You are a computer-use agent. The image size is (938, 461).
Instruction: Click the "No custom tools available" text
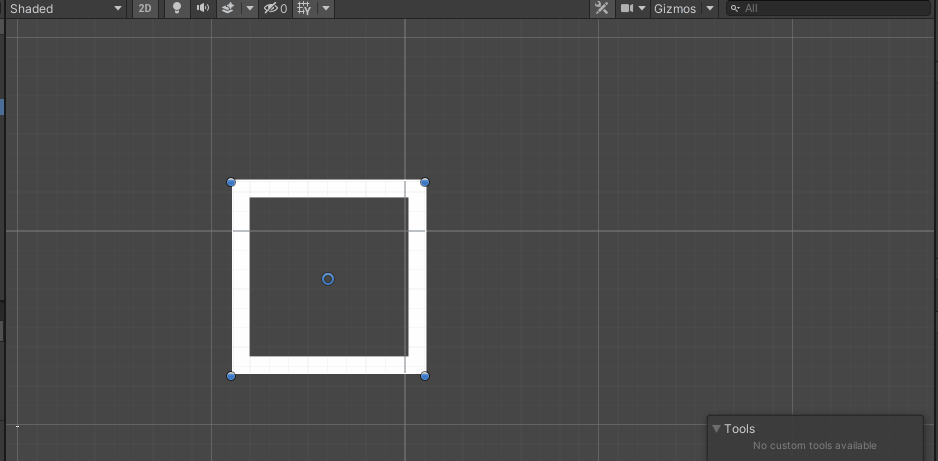(815, 445)
